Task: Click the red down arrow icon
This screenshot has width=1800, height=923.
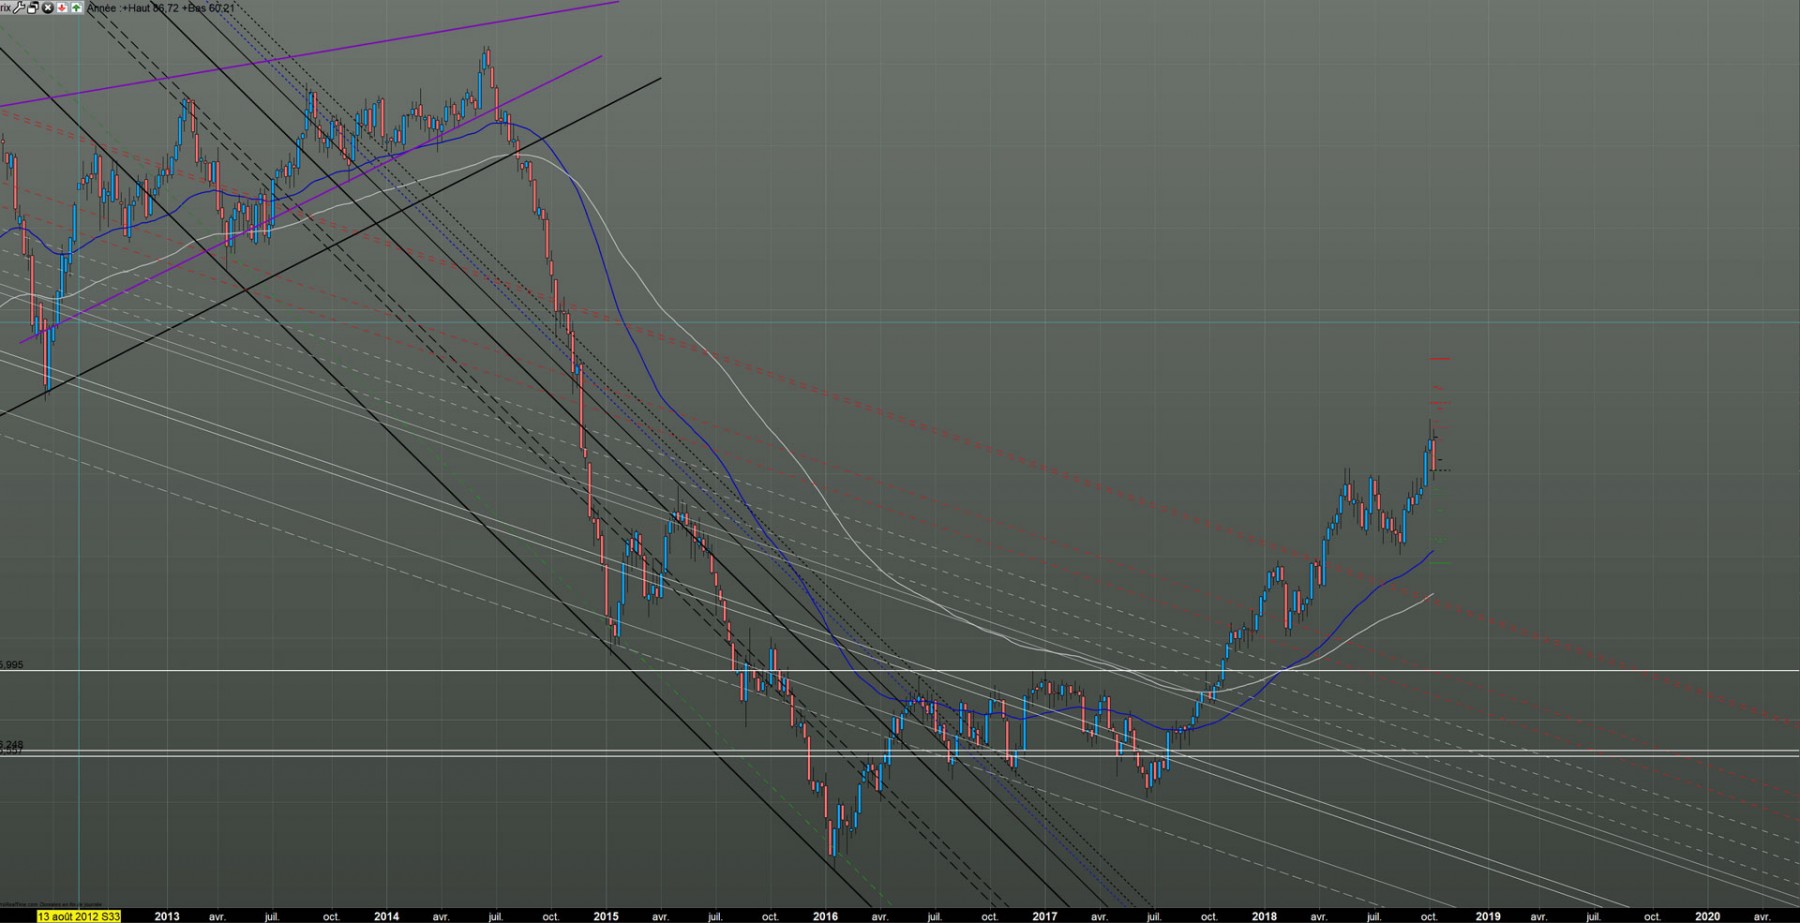Action: [x=62, y=7]
